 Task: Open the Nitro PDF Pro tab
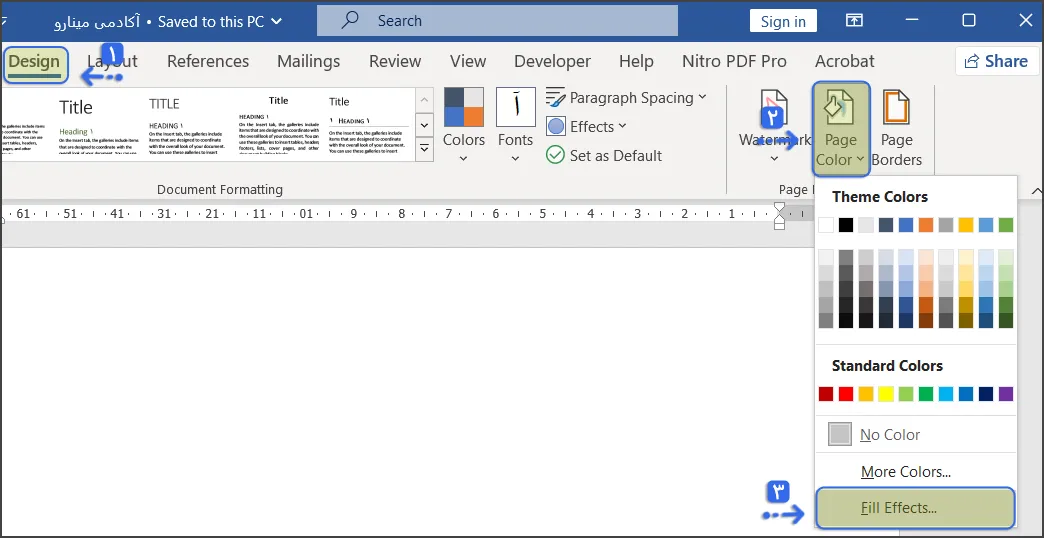click(x=734, y=61)
